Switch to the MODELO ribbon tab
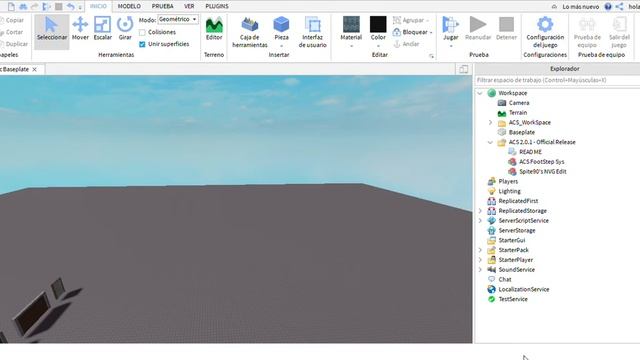The height and width of the screenshot is (360, 640). tap(129, 6)
